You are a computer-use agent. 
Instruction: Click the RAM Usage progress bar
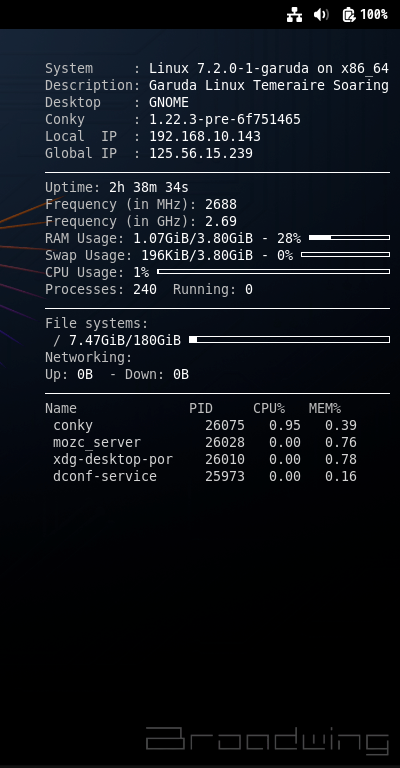pos(350,238)
